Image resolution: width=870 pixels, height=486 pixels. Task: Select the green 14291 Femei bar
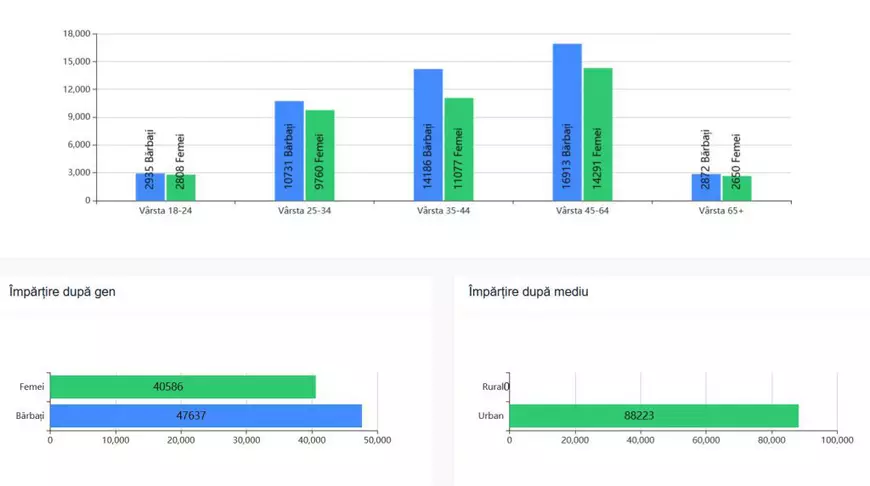(598, 134)
